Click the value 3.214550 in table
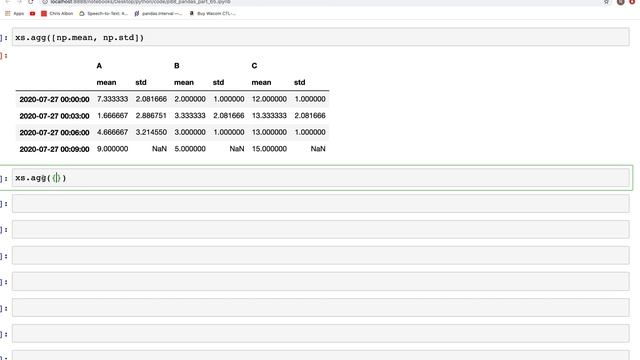Screen dimensions: 640x360 [x=151, y=132]
